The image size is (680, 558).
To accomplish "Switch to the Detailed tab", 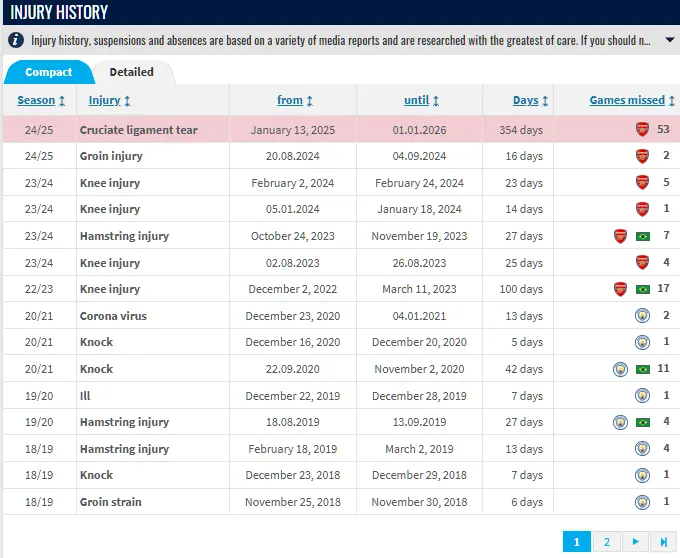I will click(x=132, y=72).
